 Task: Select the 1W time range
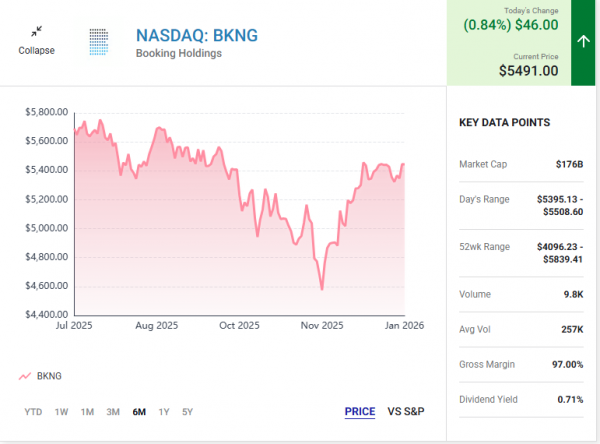tap(61, 411)
